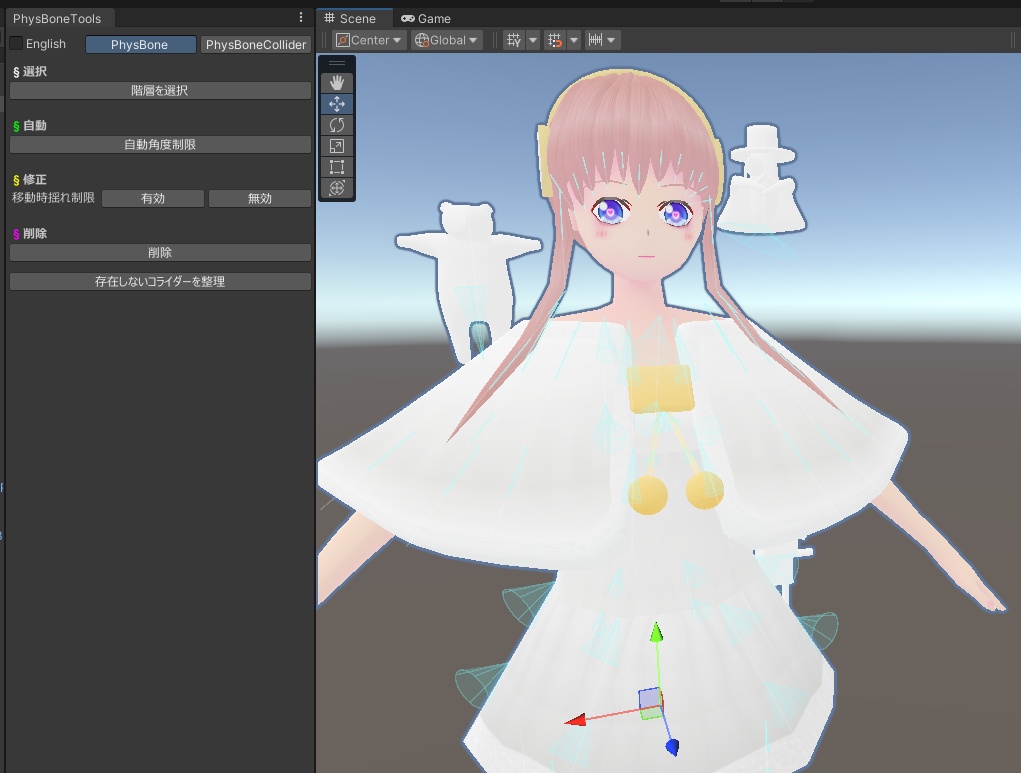Open the Center pivot dropdown
The width and height of the screenshot is (1021, 773).
[369, 40]
